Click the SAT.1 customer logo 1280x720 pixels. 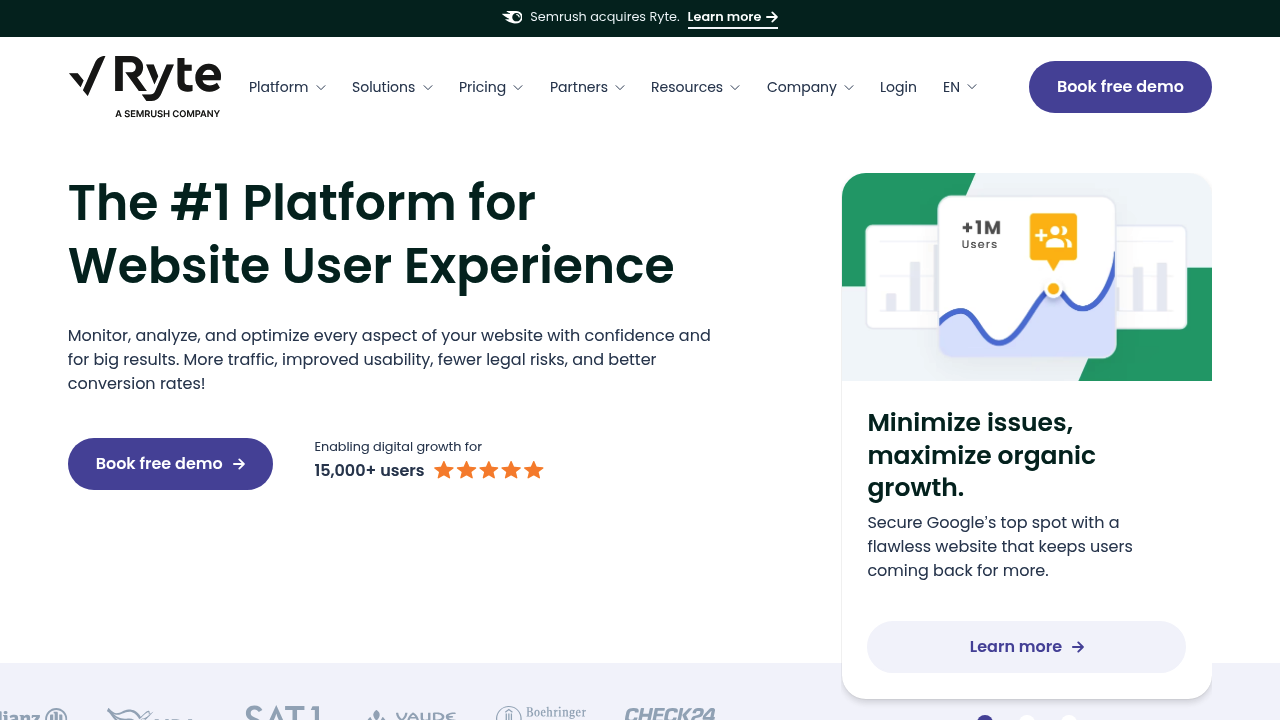coord(283,712)
